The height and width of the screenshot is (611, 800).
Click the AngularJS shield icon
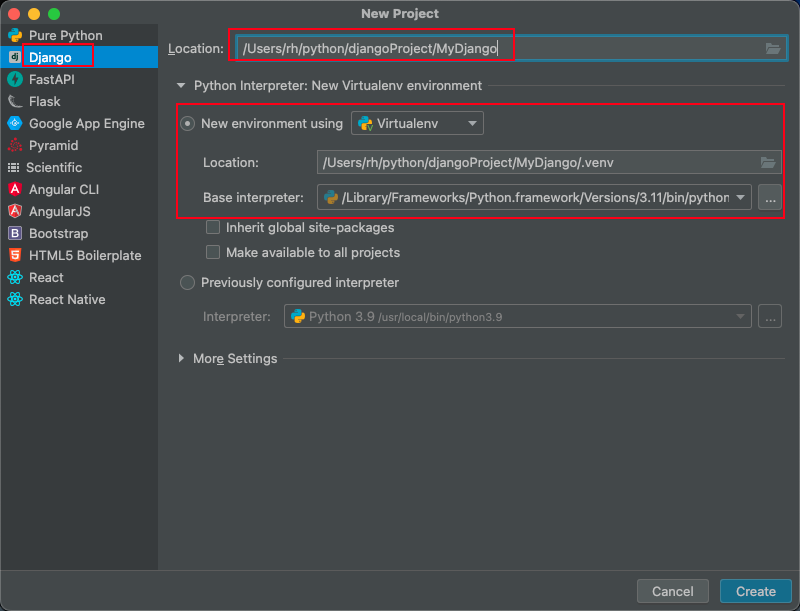[15, 211]
